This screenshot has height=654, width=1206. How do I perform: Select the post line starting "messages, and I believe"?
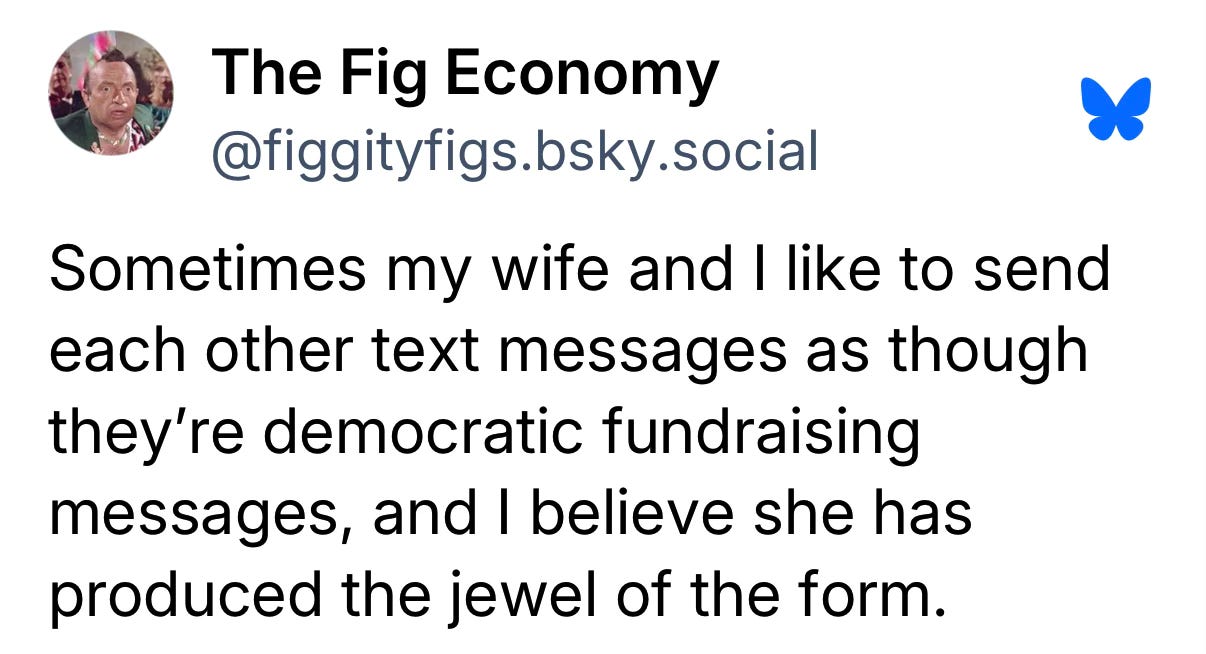[510, 515]
